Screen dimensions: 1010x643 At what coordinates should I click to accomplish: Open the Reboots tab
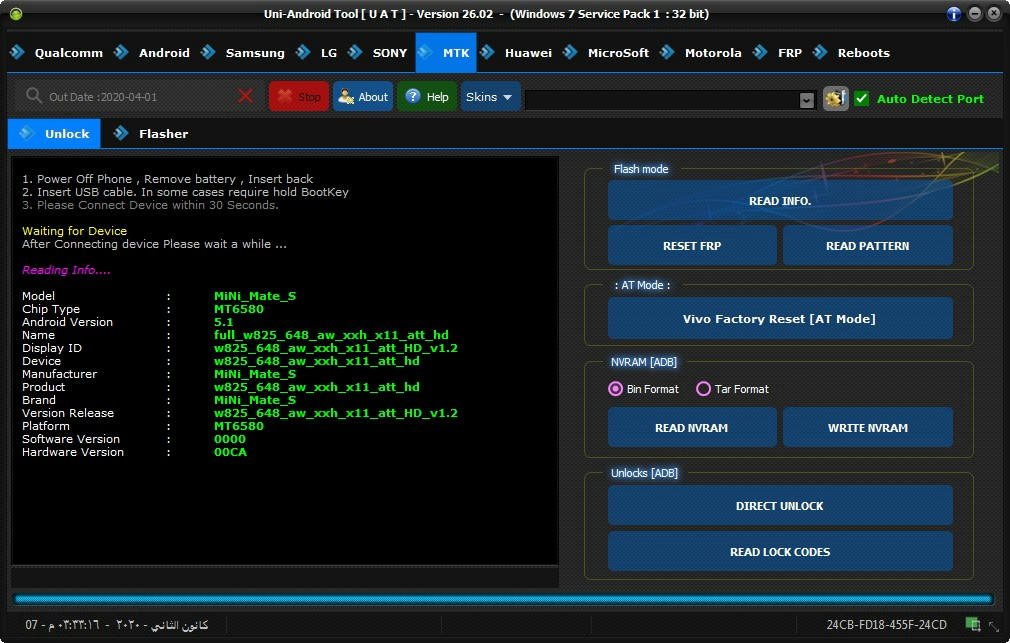(852, 53)
